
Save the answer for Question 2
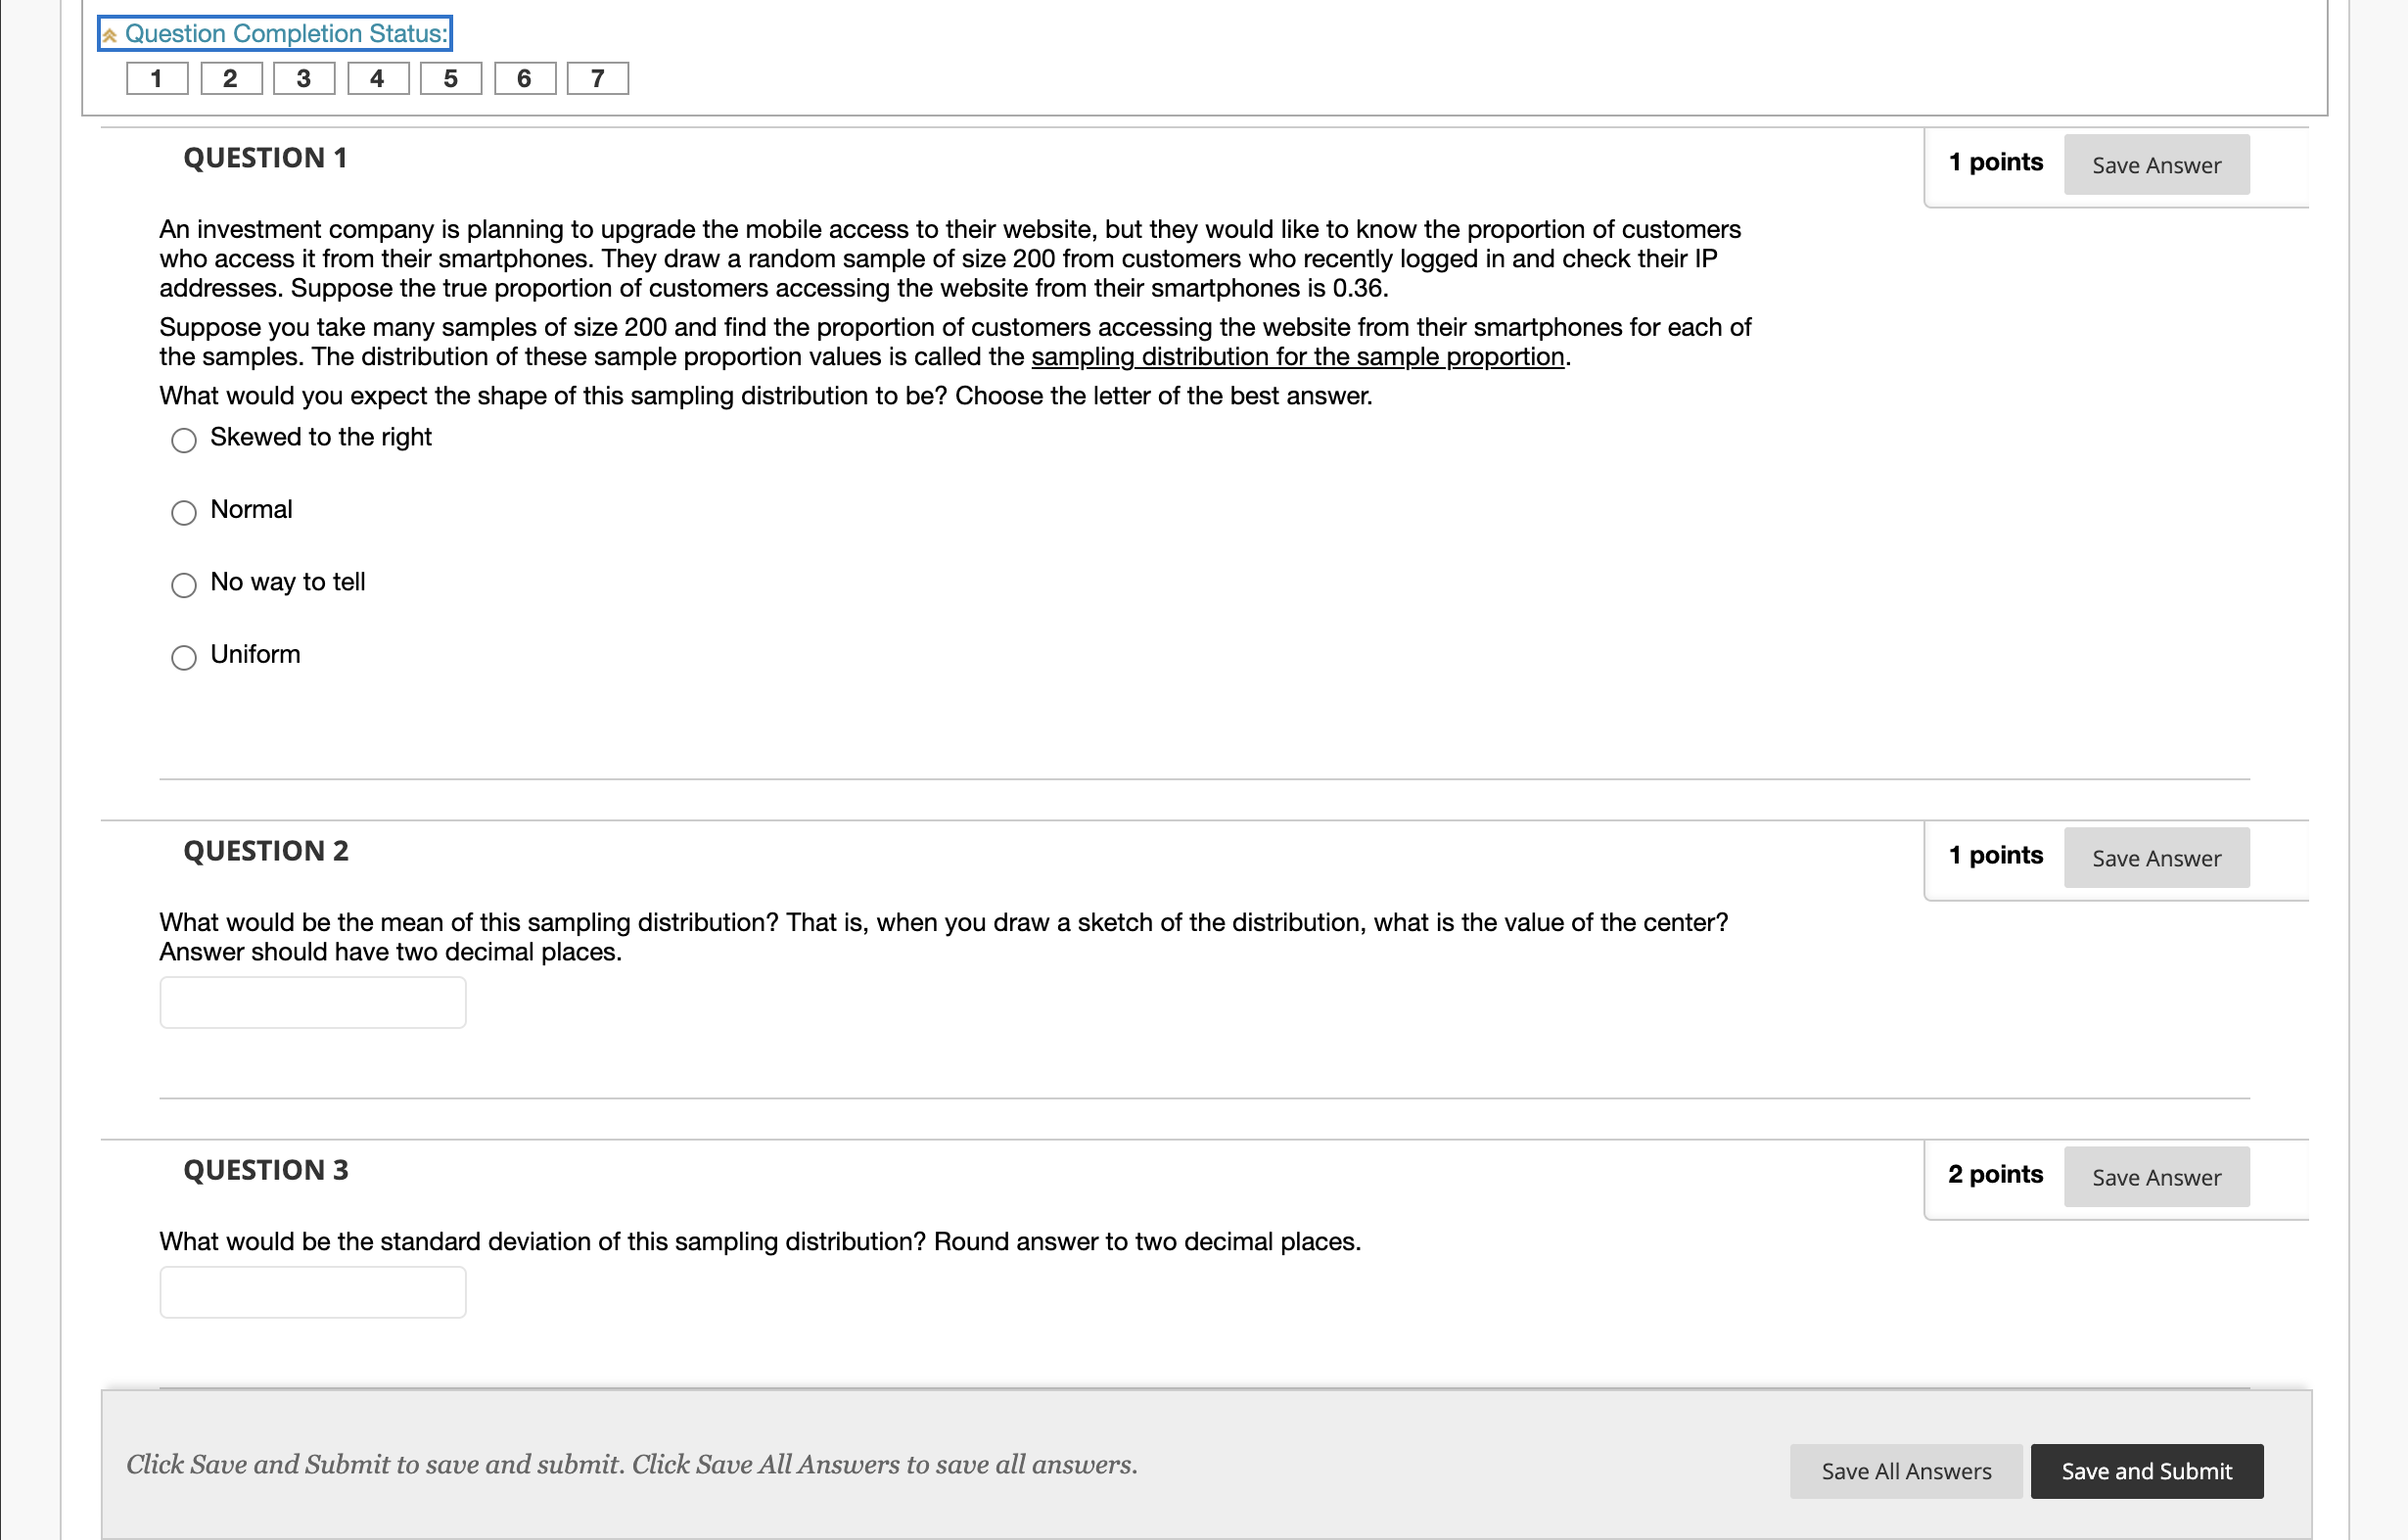point(2155,857)
